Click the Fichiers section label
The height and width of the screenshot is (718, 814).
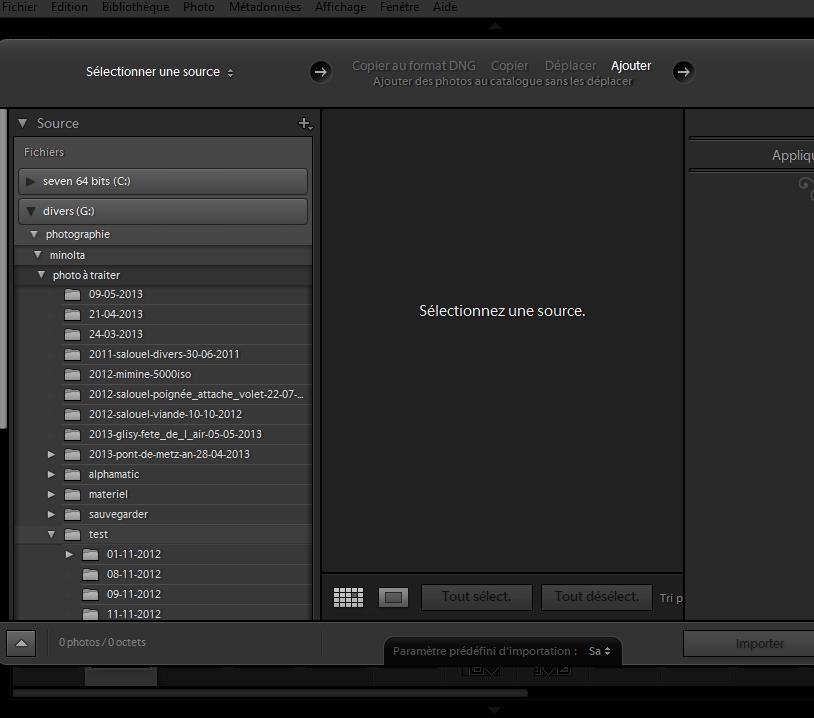pos(44,152)
